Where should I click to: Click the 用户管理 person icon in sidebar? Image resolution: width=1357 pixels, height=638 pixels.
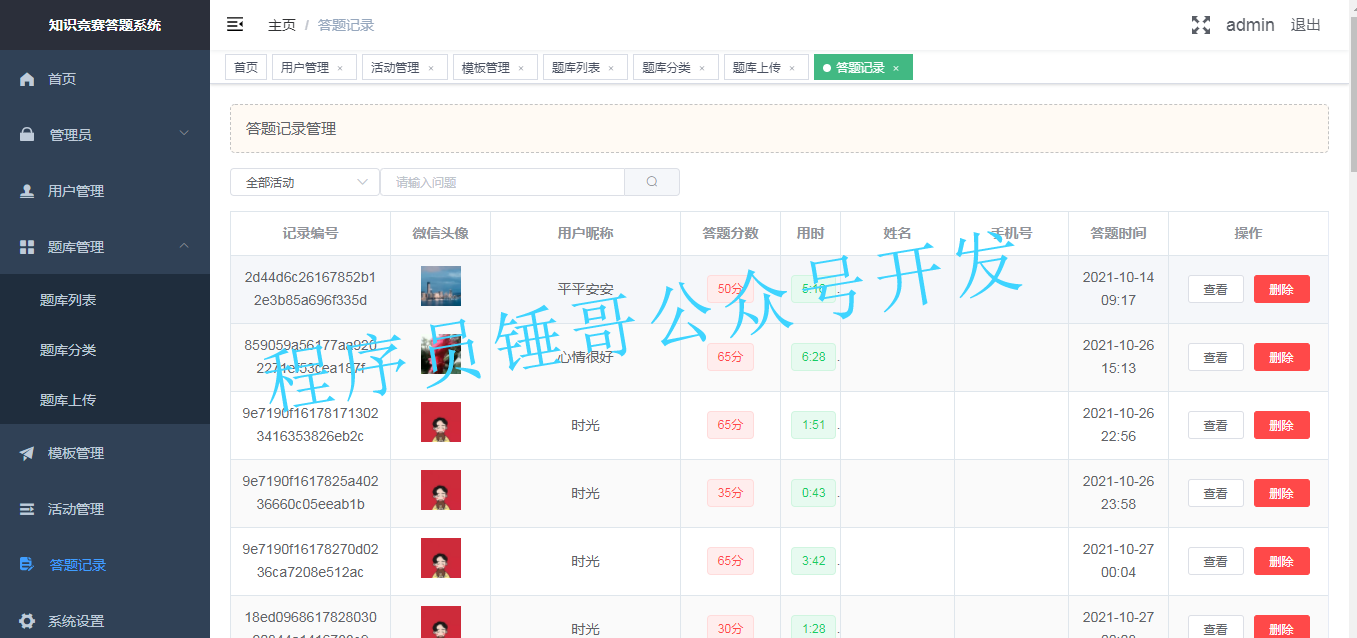[27, 191]
